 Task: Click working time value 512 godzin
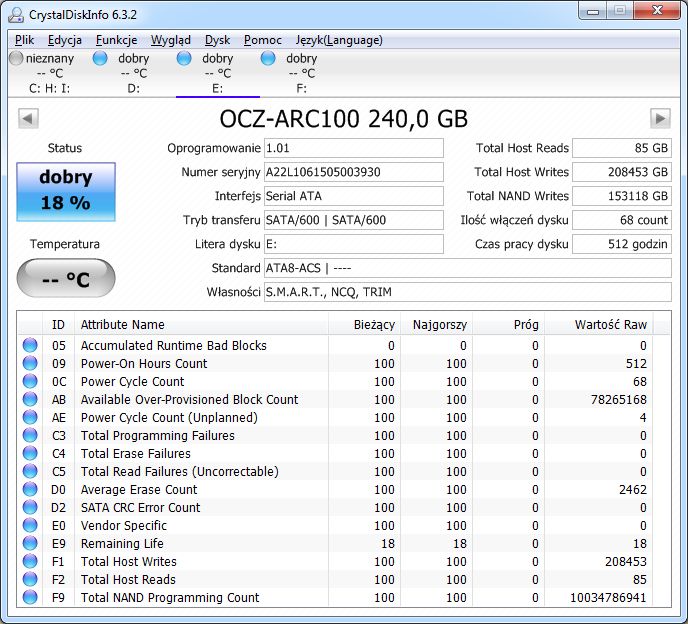click(x=622, y=244)
